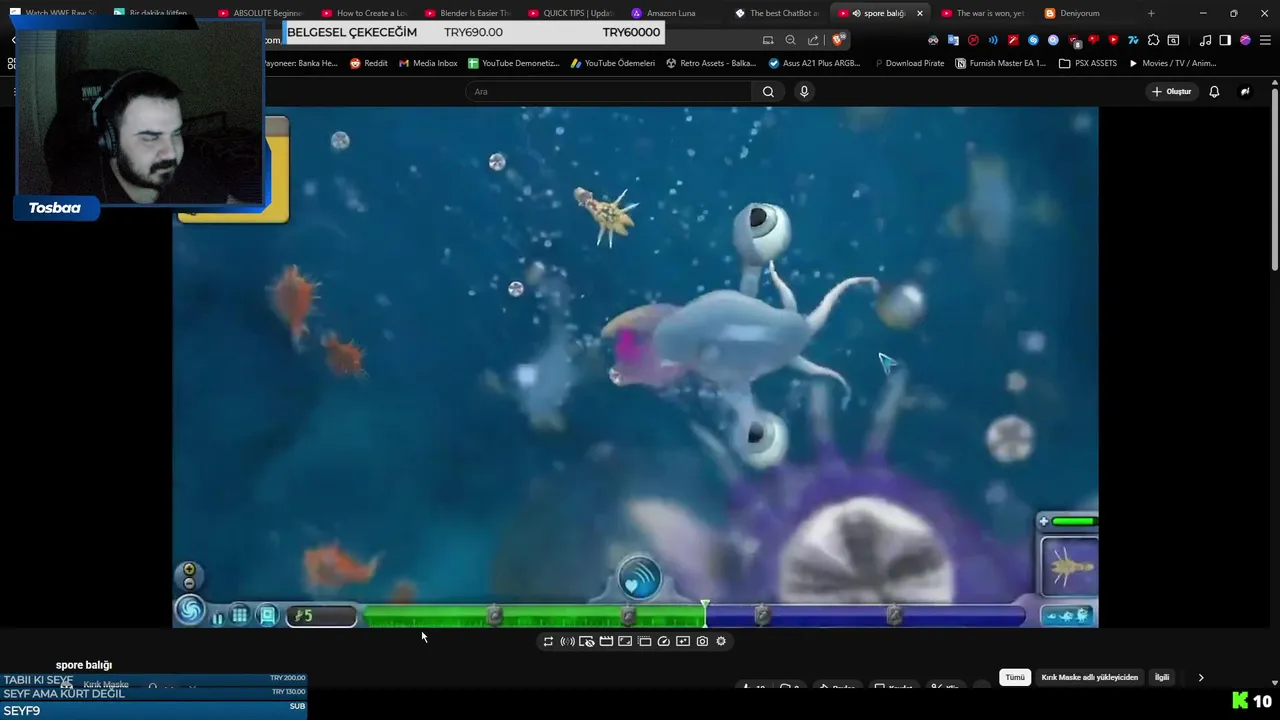Click the 7tv extension icon
This screenshot has height=720, width=1280.
1133,40
